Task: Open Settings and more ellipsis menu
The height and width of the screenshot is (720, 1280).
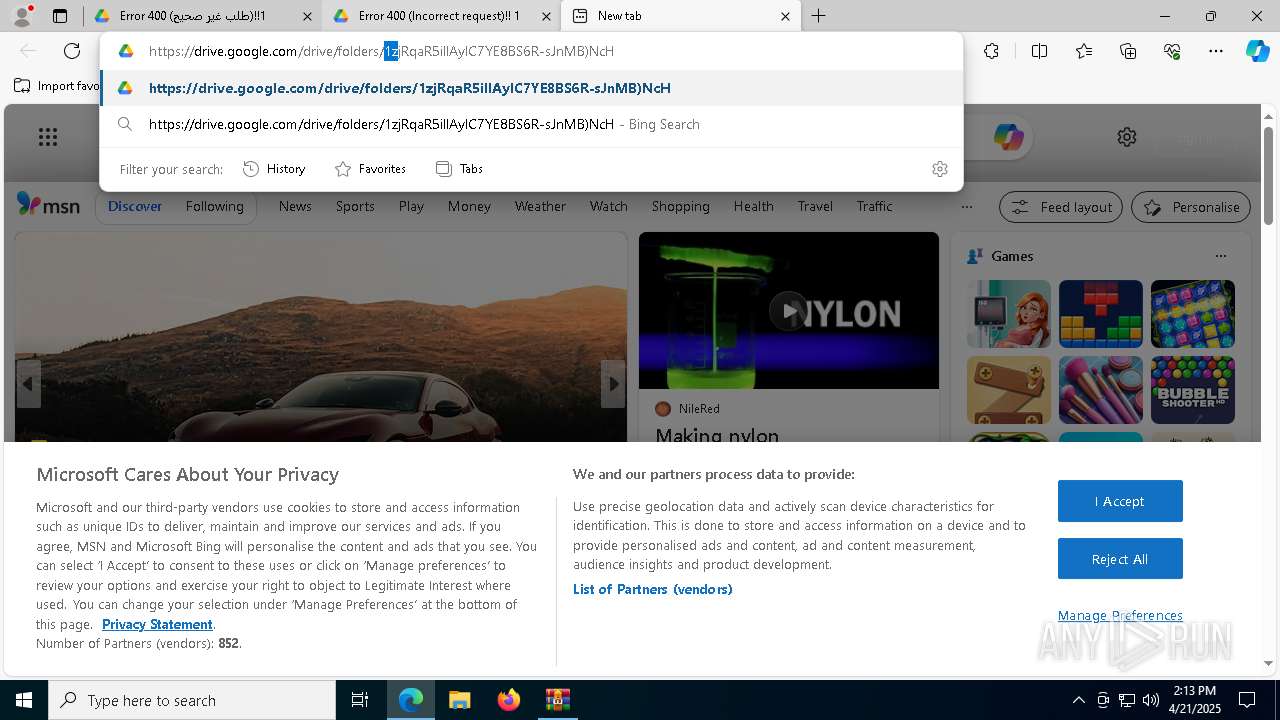Action: pyautogui.click(x=1216, y=51)
